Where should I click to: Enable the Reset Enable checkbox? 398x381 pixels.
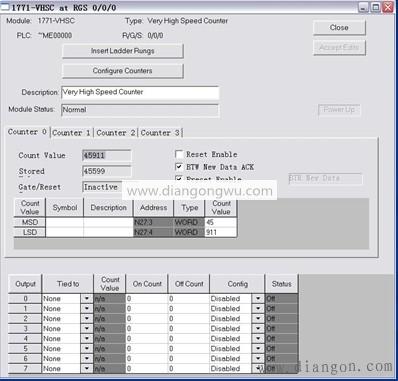point(179,154)
